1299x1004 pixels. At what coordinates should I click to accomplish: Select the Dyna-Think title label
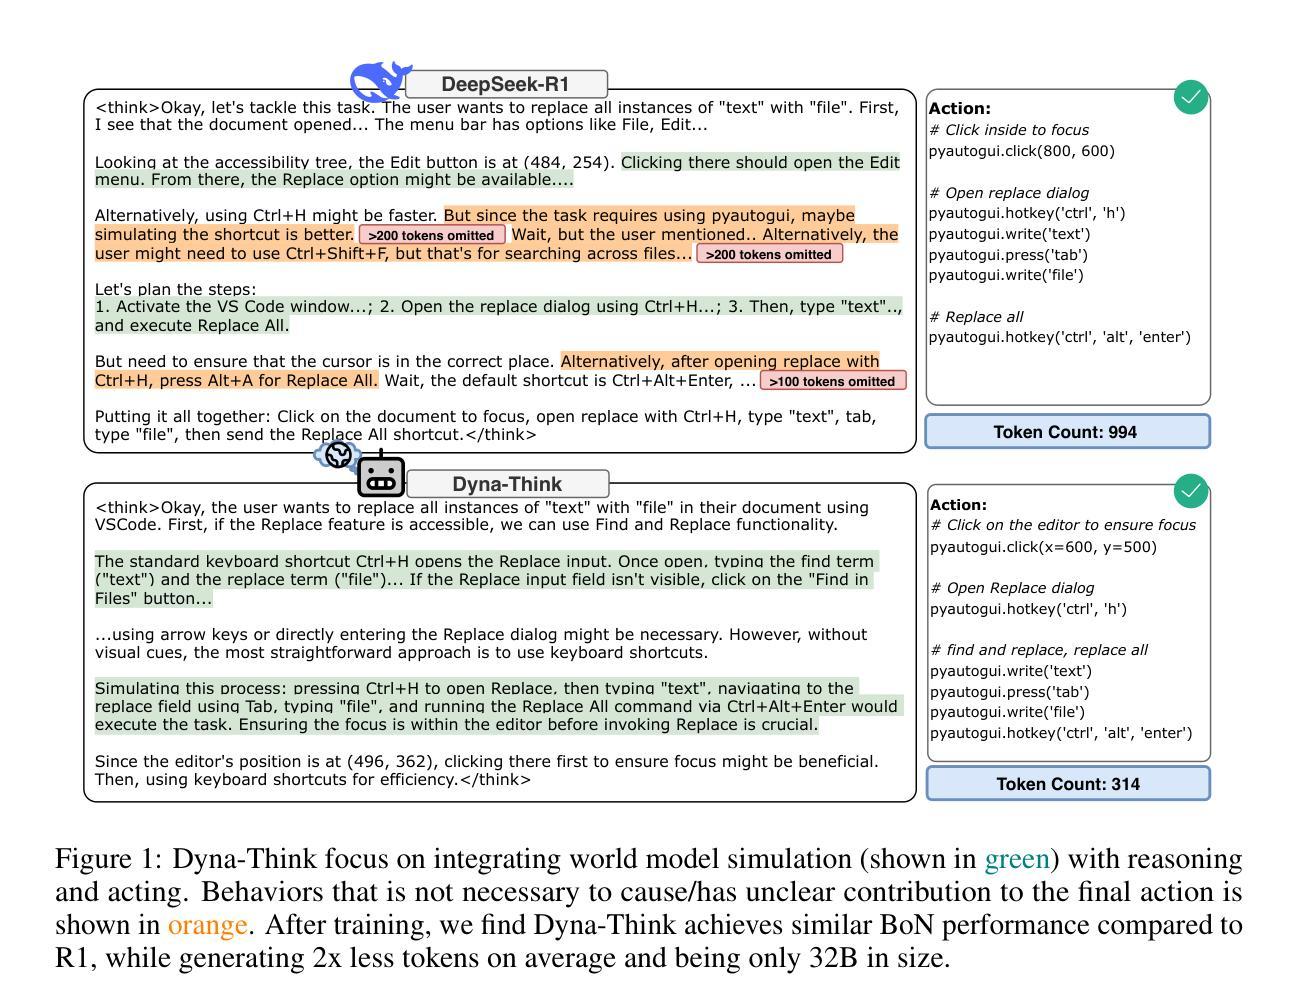point(507,484)
